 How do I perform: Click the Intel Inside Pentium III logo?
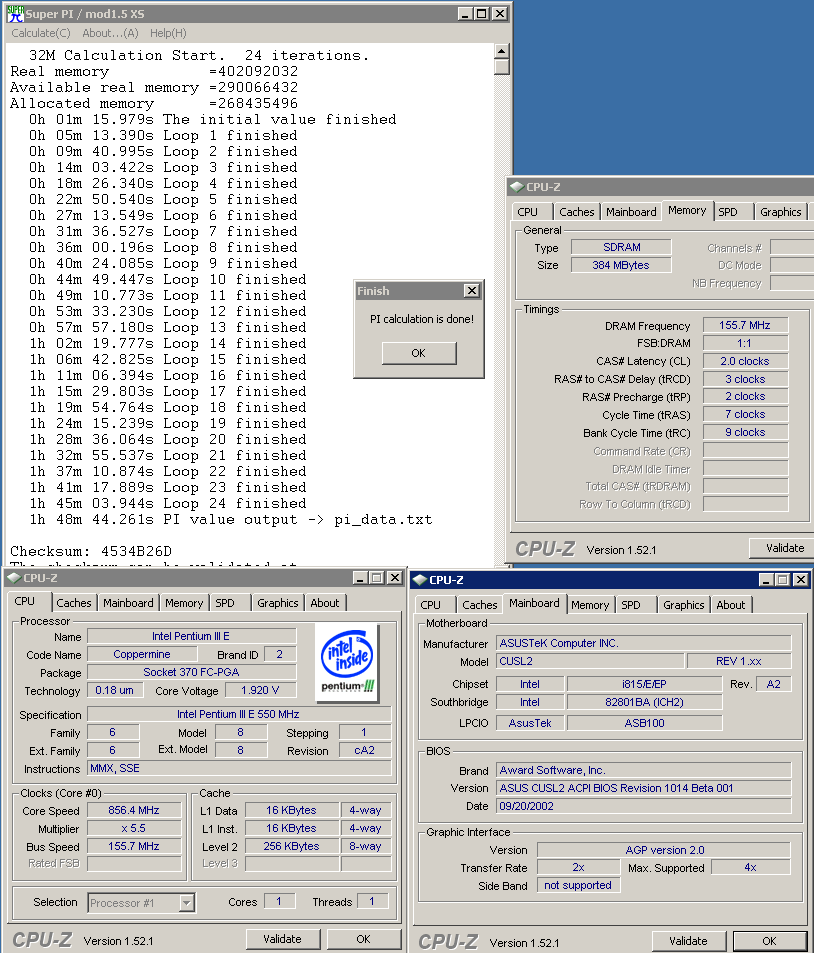pos(347,660)
